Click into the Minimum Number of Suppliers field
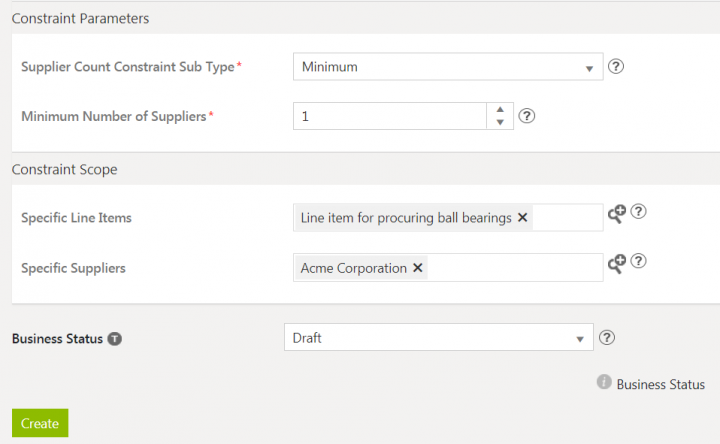The image size is (720, 444). [x=390, y=116]
